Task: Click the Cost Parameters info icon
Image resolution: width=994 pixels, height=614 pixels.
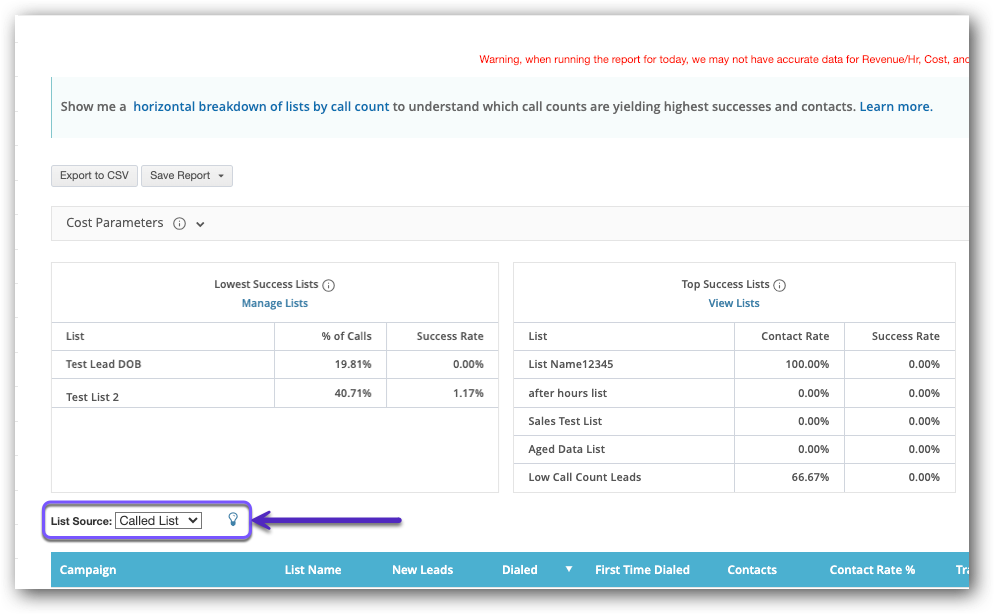Action: click(x=180, y=224)
